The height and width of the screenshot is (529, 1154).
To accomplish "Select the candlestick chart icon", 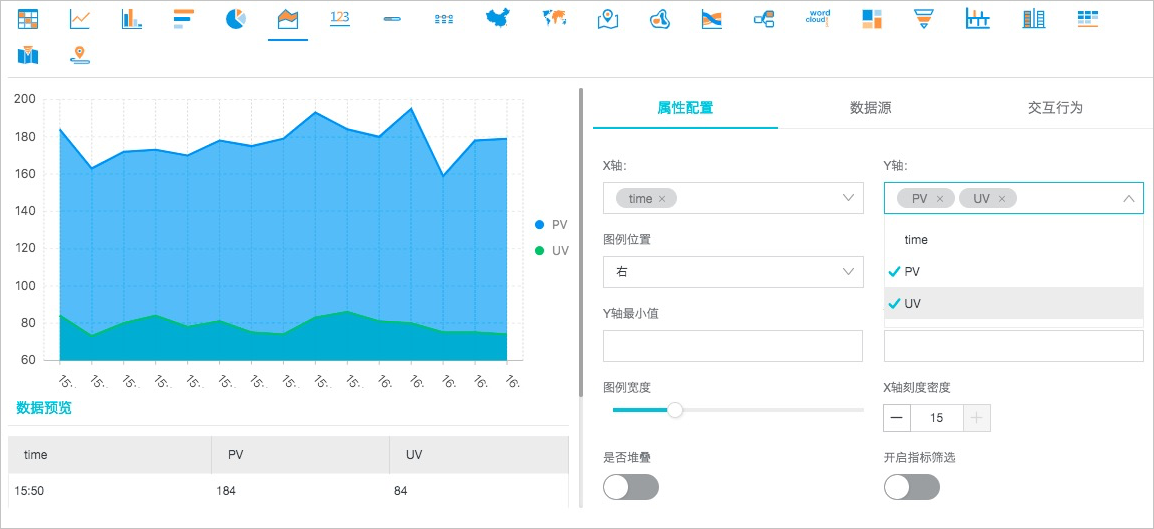I will pos(977,18).
